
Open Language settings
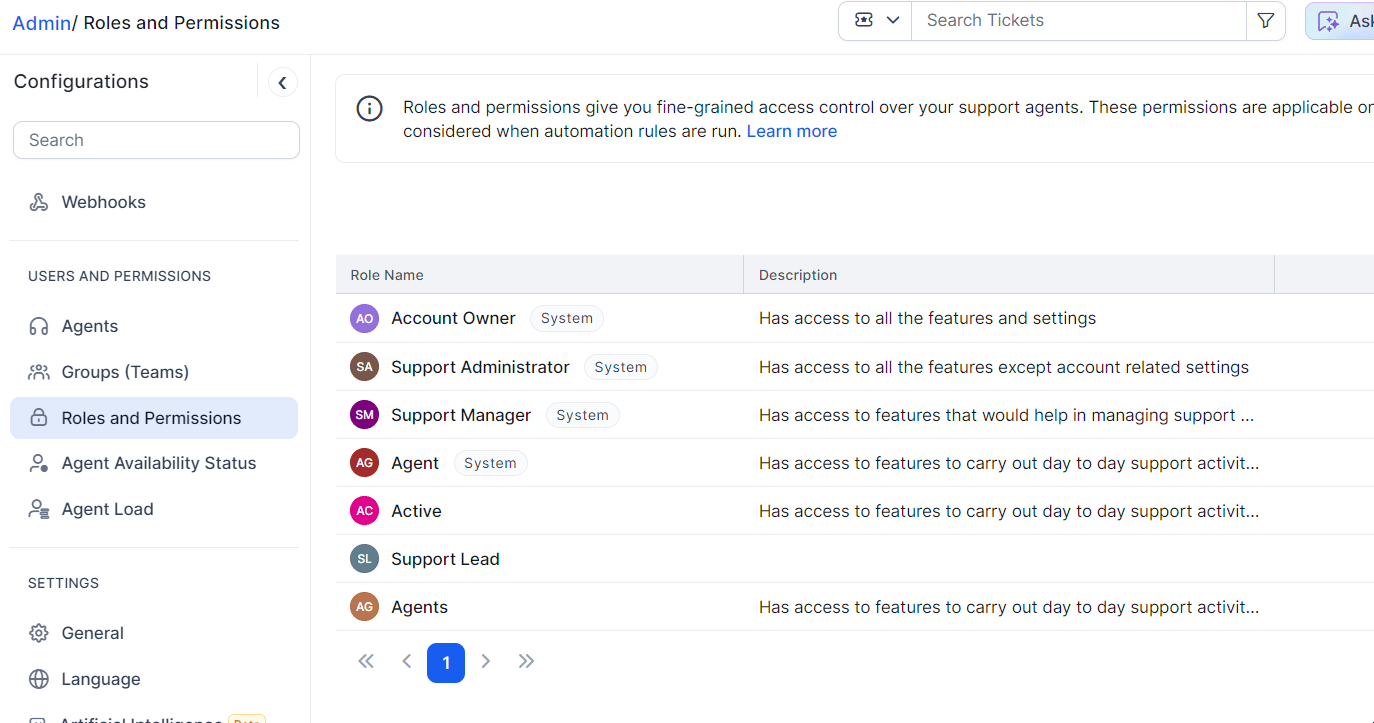coord(101,679)
